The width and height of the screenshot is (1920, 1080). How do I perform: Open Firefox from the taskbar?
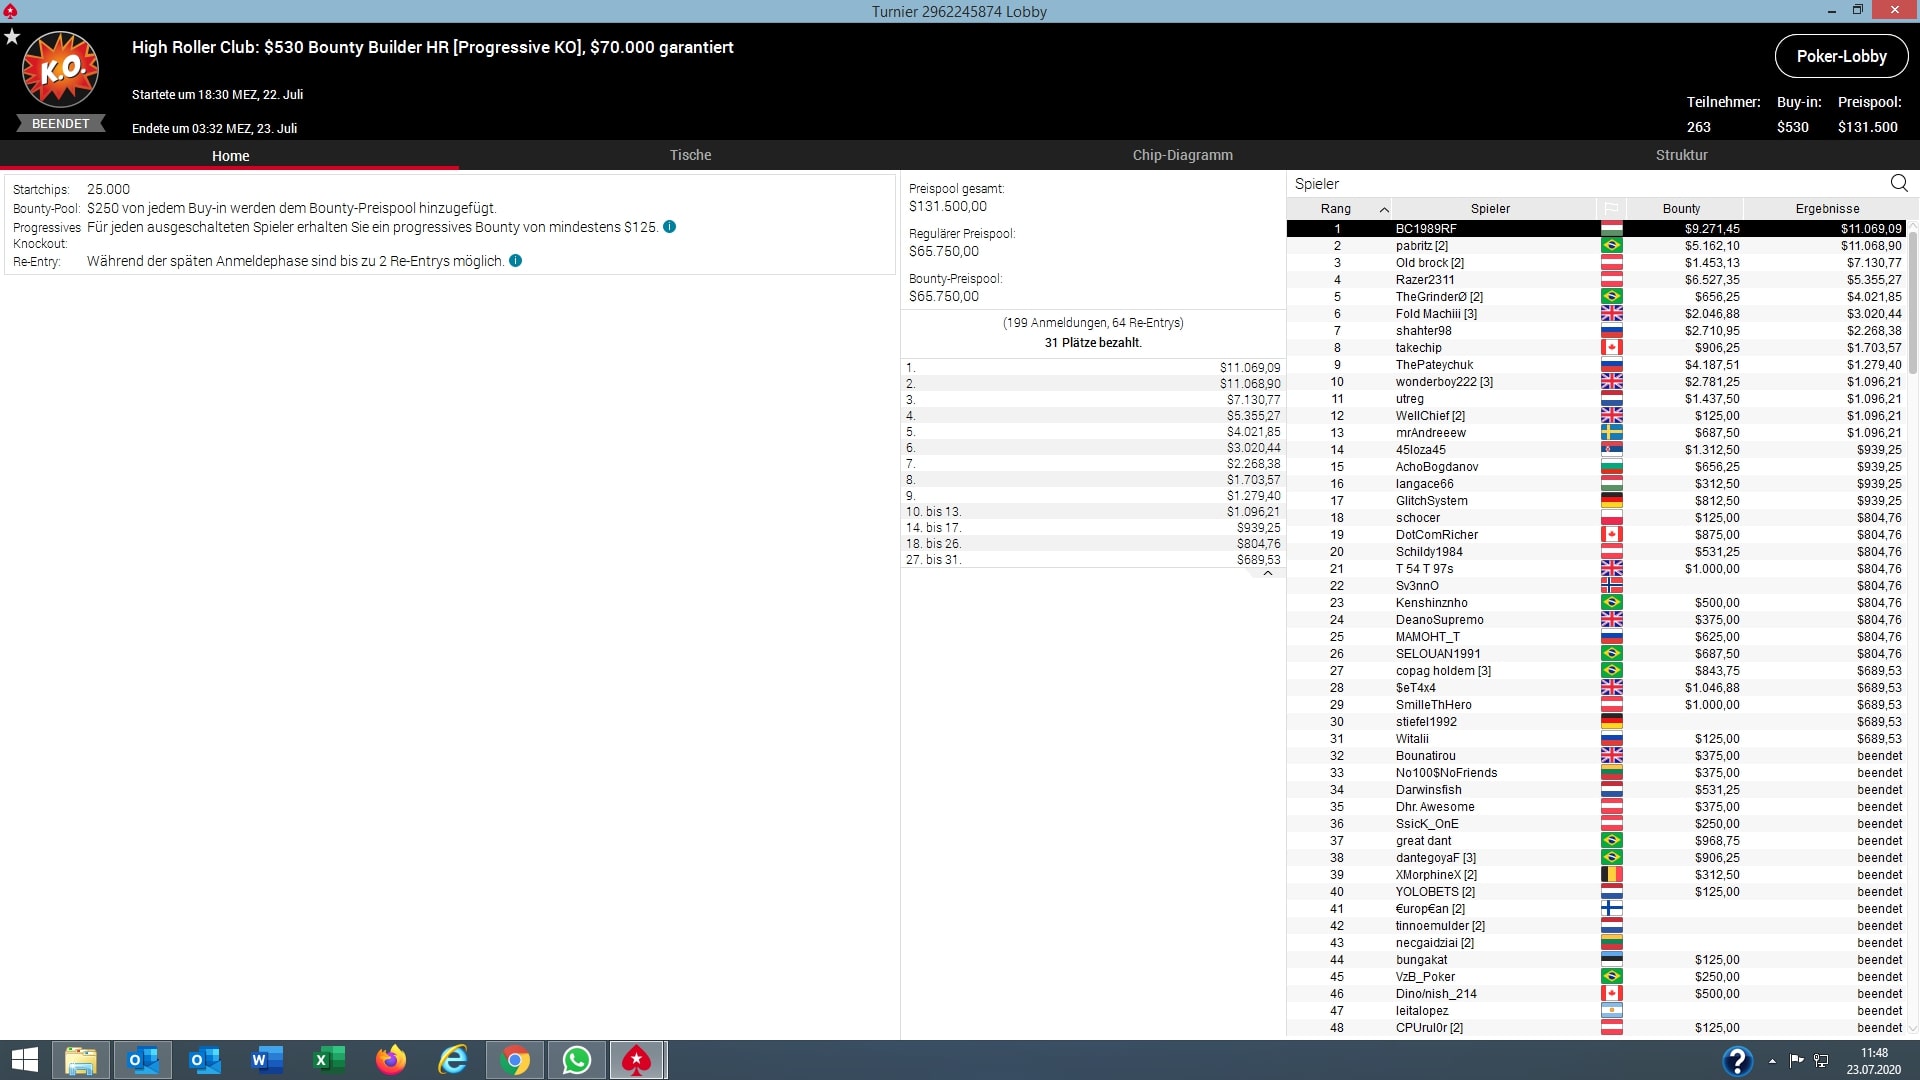point(391,1060)
